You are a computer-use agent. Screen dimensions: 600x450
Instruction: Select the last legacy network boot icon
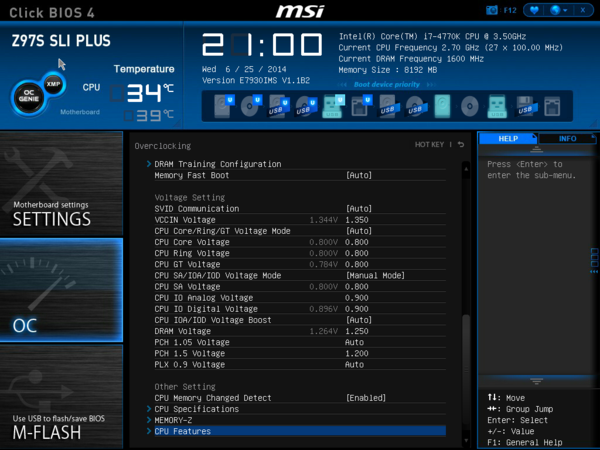click(x=552, y=106)
